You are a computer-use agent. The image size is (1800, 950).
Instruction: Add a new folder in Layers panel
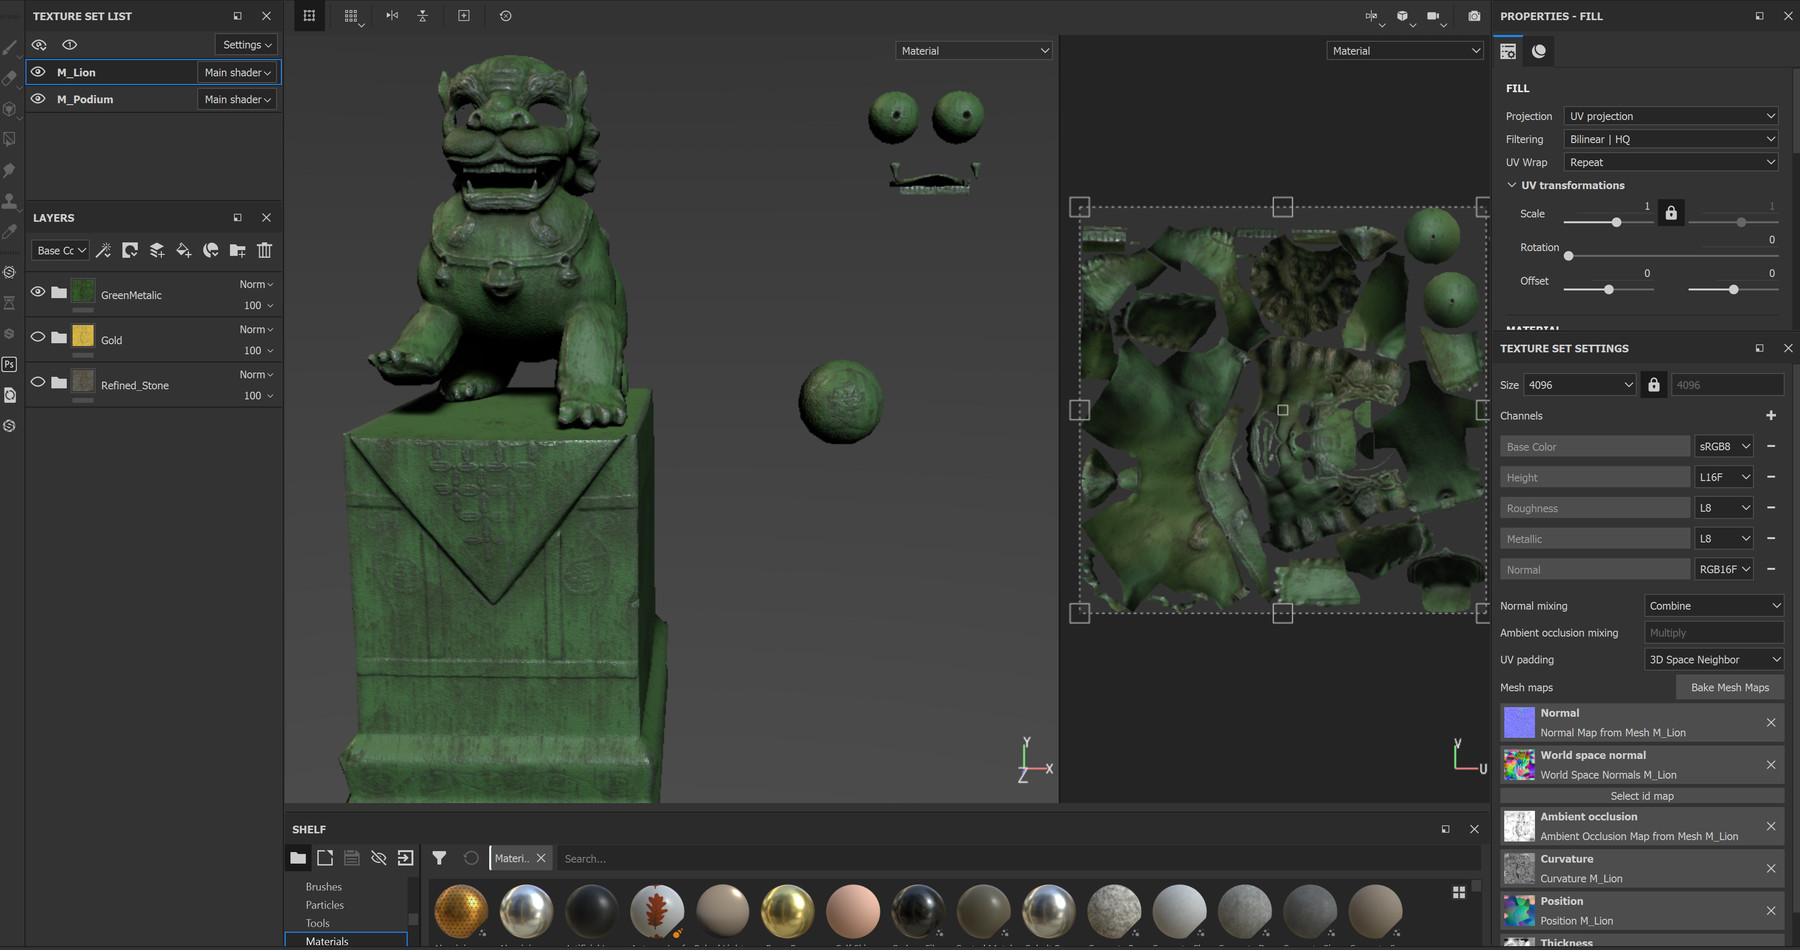(238, 251)
